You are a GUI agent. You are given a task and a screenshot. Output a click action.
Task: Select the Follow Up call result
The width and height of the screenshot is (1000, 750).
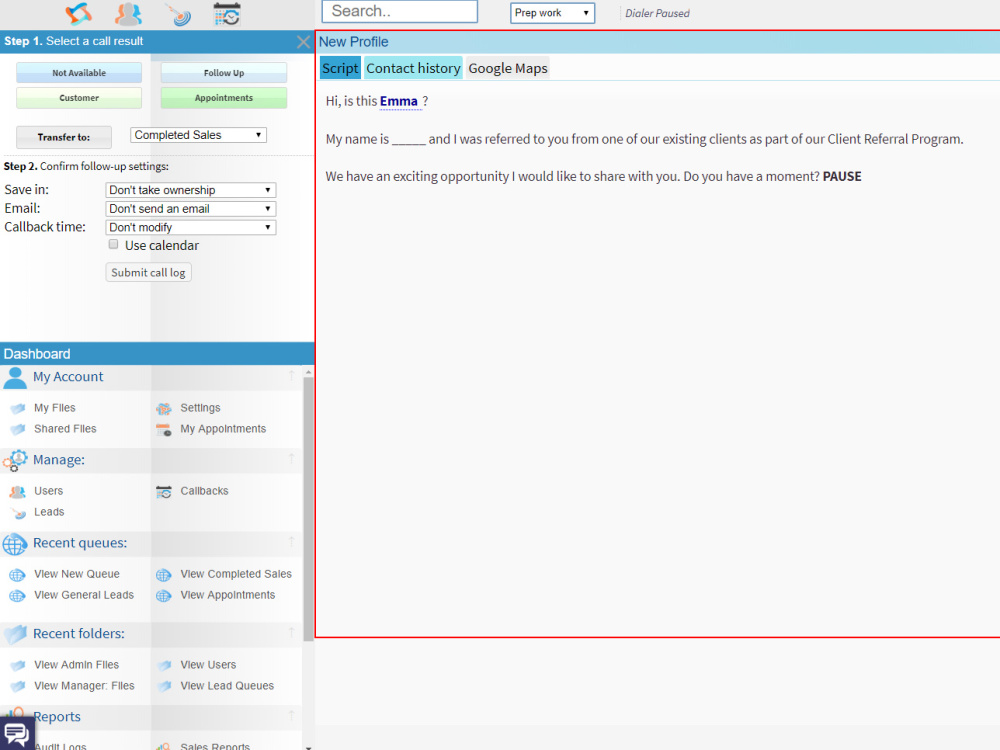click(224, 73)
